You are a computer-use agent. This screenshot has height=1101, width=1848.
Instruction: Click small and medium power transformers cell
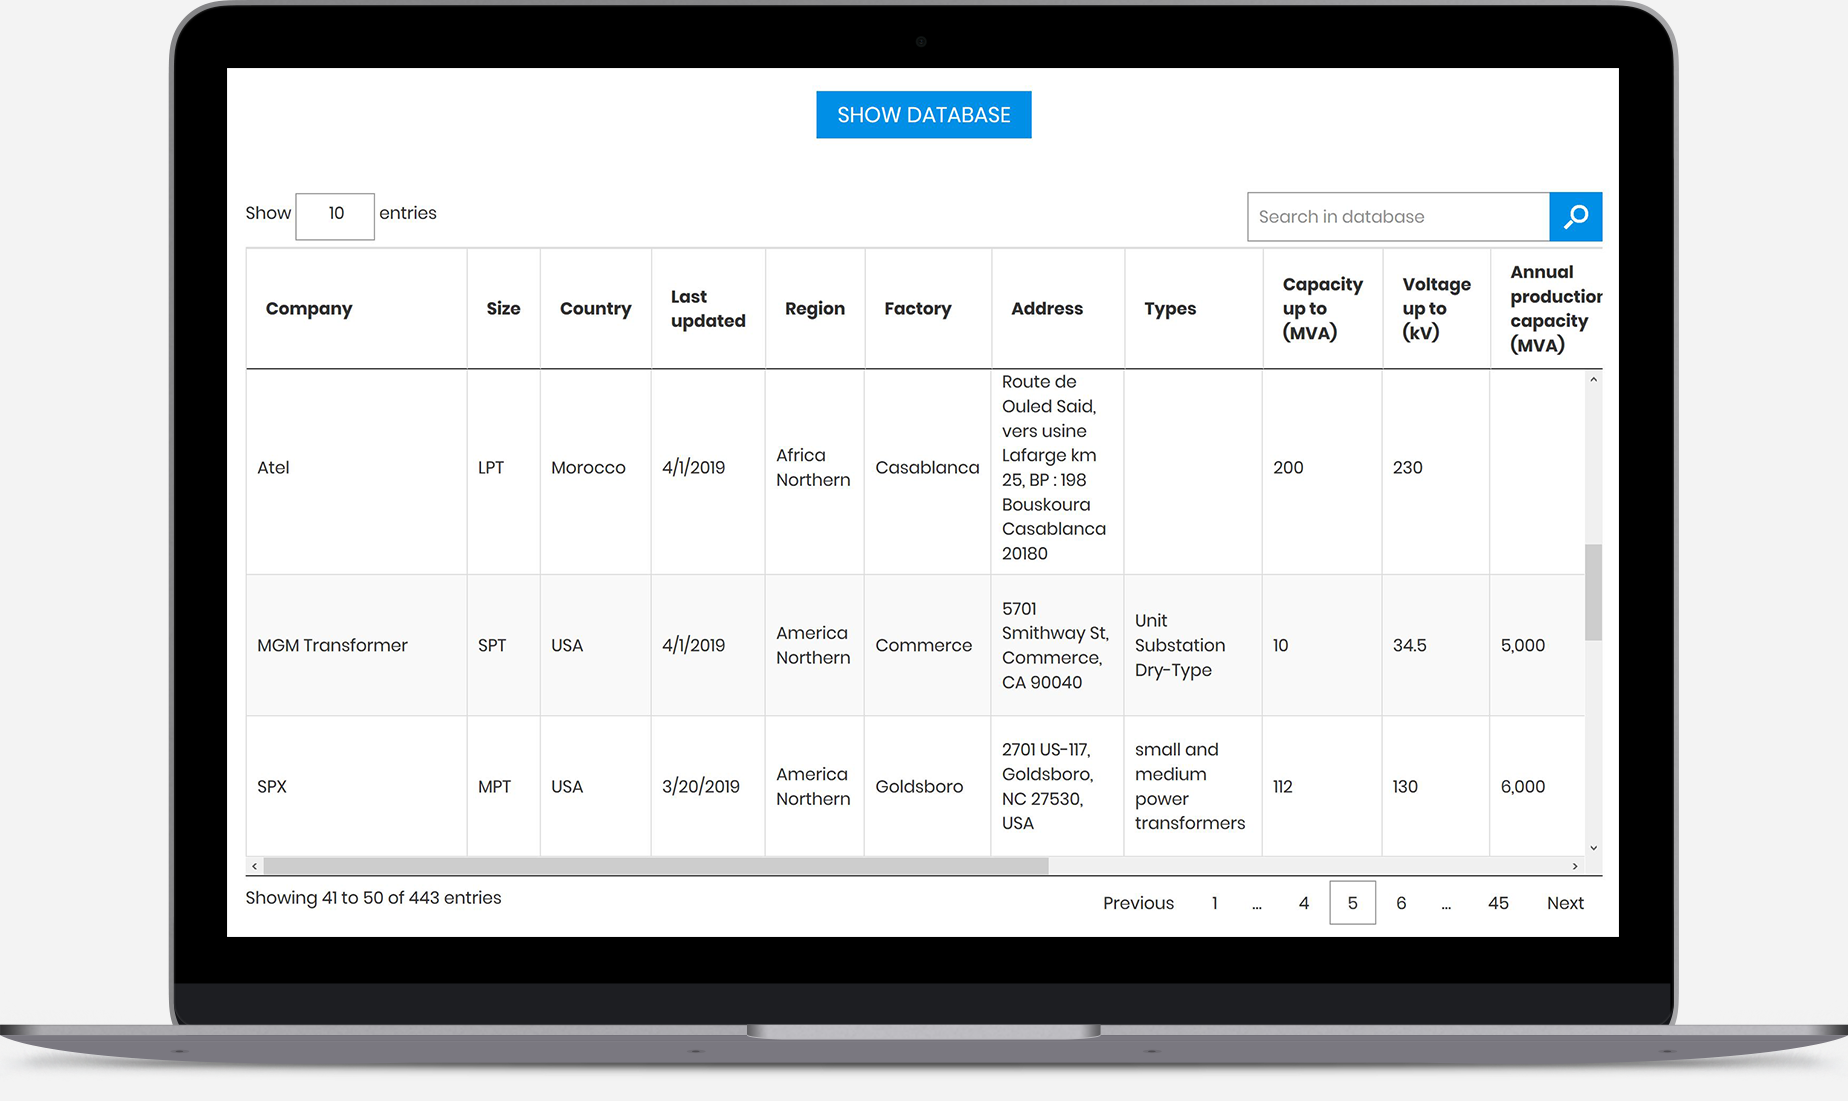[x=1193, y=786]
